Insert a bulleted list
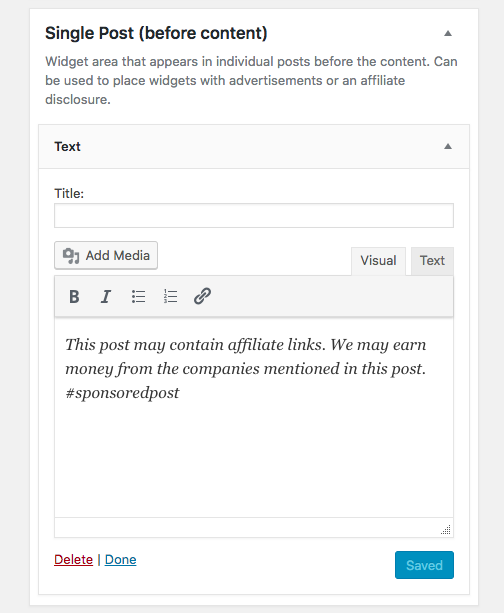504x613 pixels. (x=138, y=296)
